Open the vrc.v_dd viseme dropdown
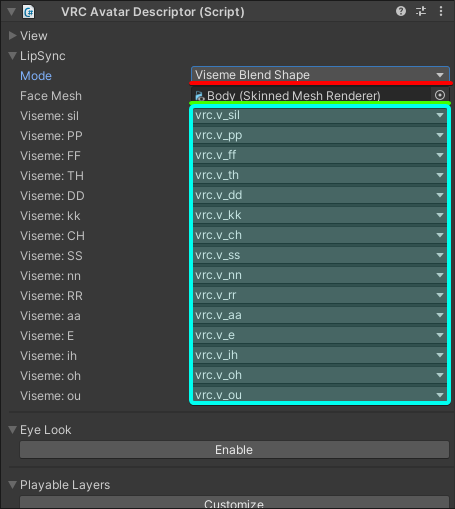Screen dimensions: 455x509 click(x=320, y=195)
